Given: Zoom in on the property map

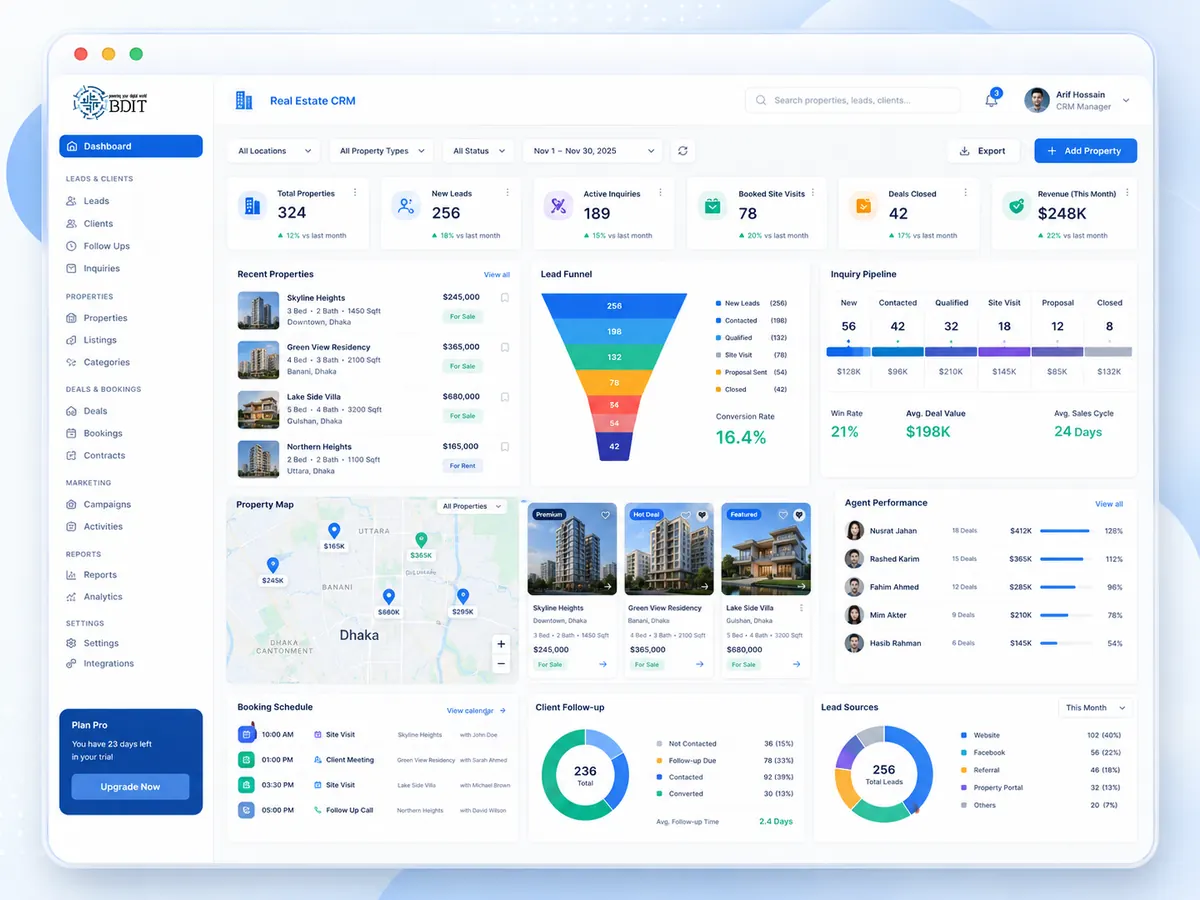Looking at the screenshot, I should pyautogui.click(x=501, y=644).
